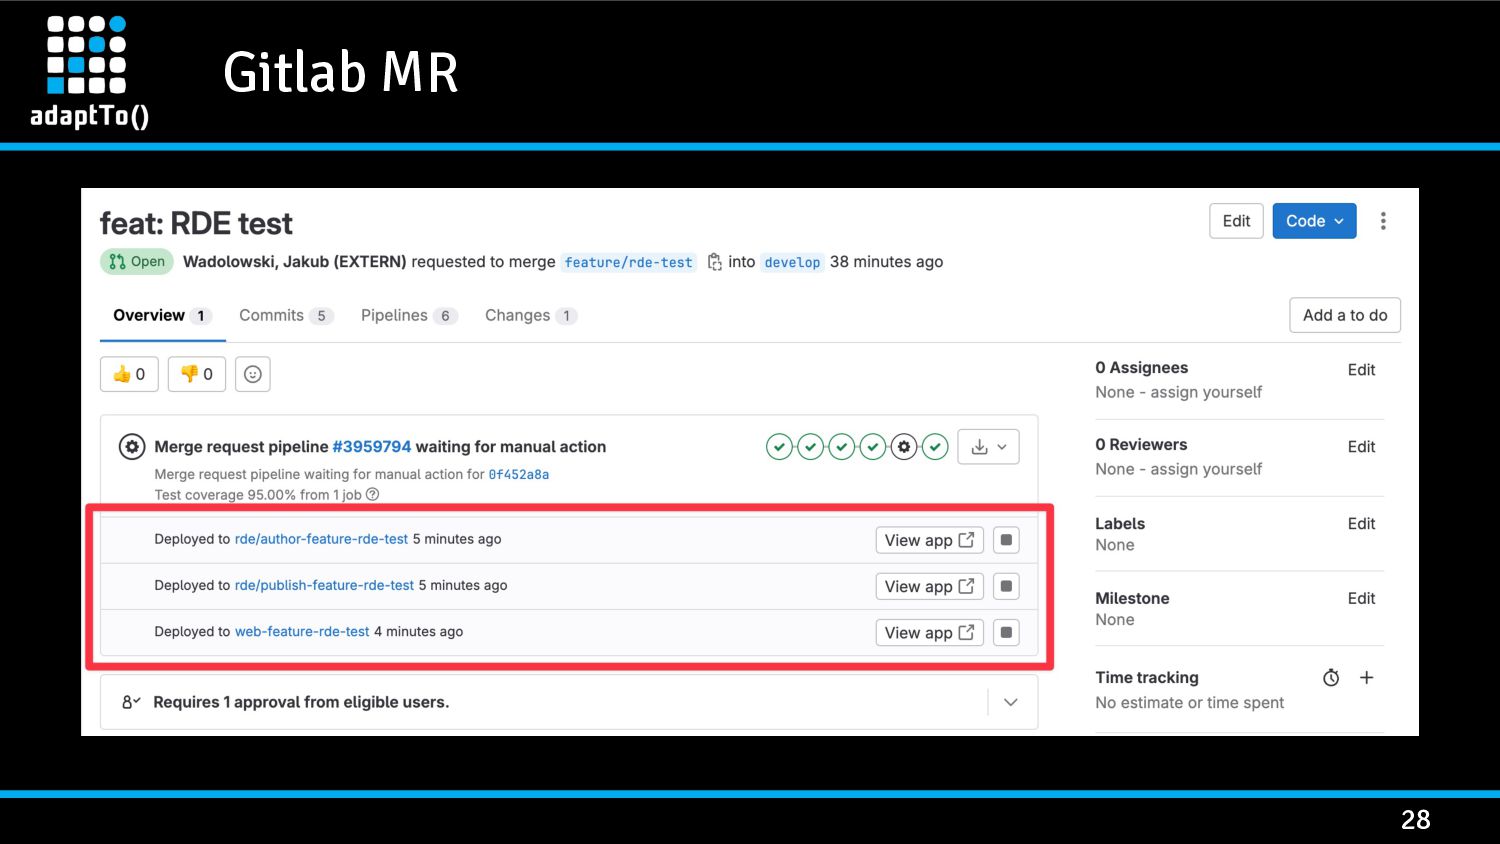The image size is (1500, 844).
Task: Click View app for rde/publish-feature-rde-test
Action: point(929,586)
